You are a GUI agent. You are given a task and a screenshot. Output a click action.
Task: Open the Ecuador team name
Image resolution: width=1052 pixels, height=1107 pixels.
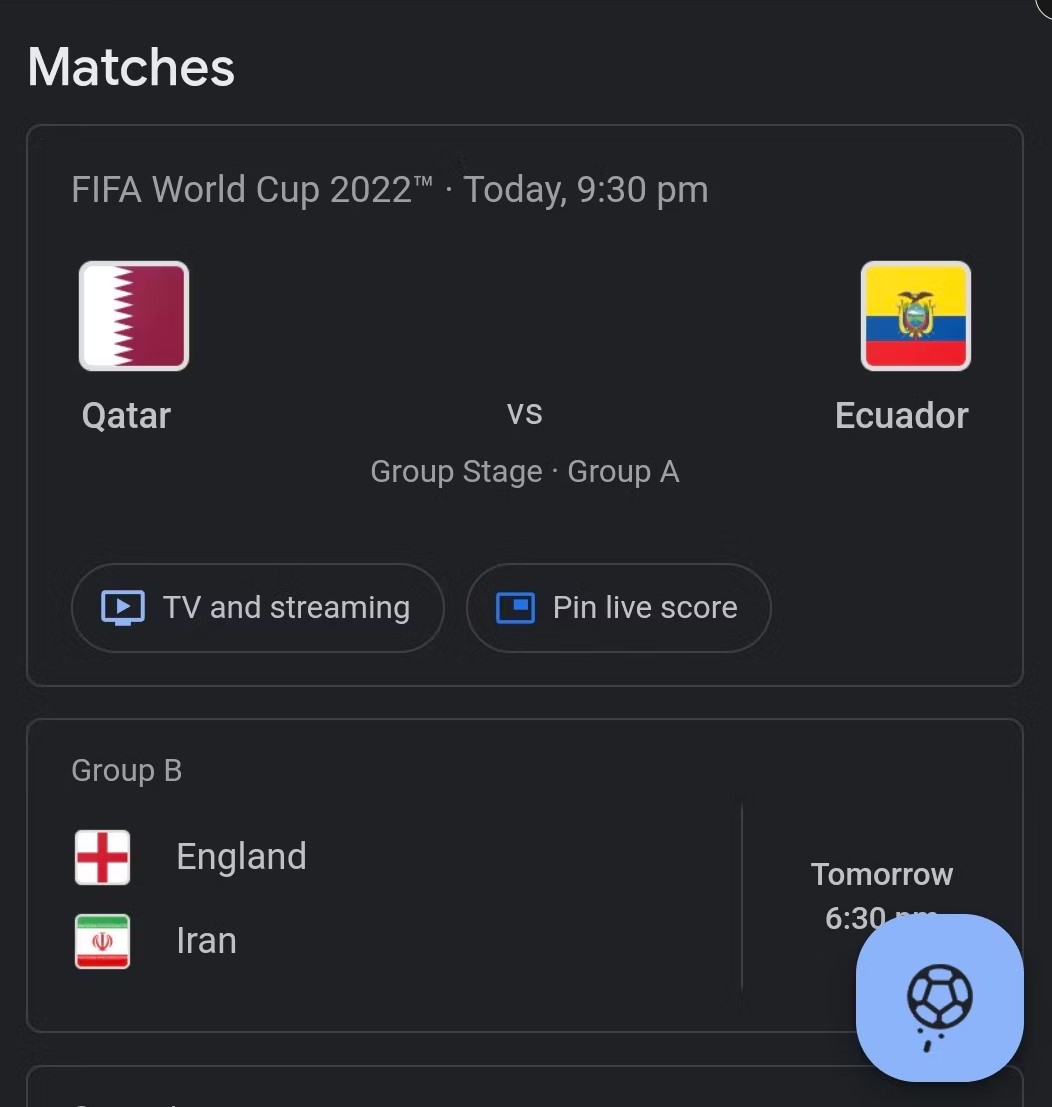pos(902,415)
